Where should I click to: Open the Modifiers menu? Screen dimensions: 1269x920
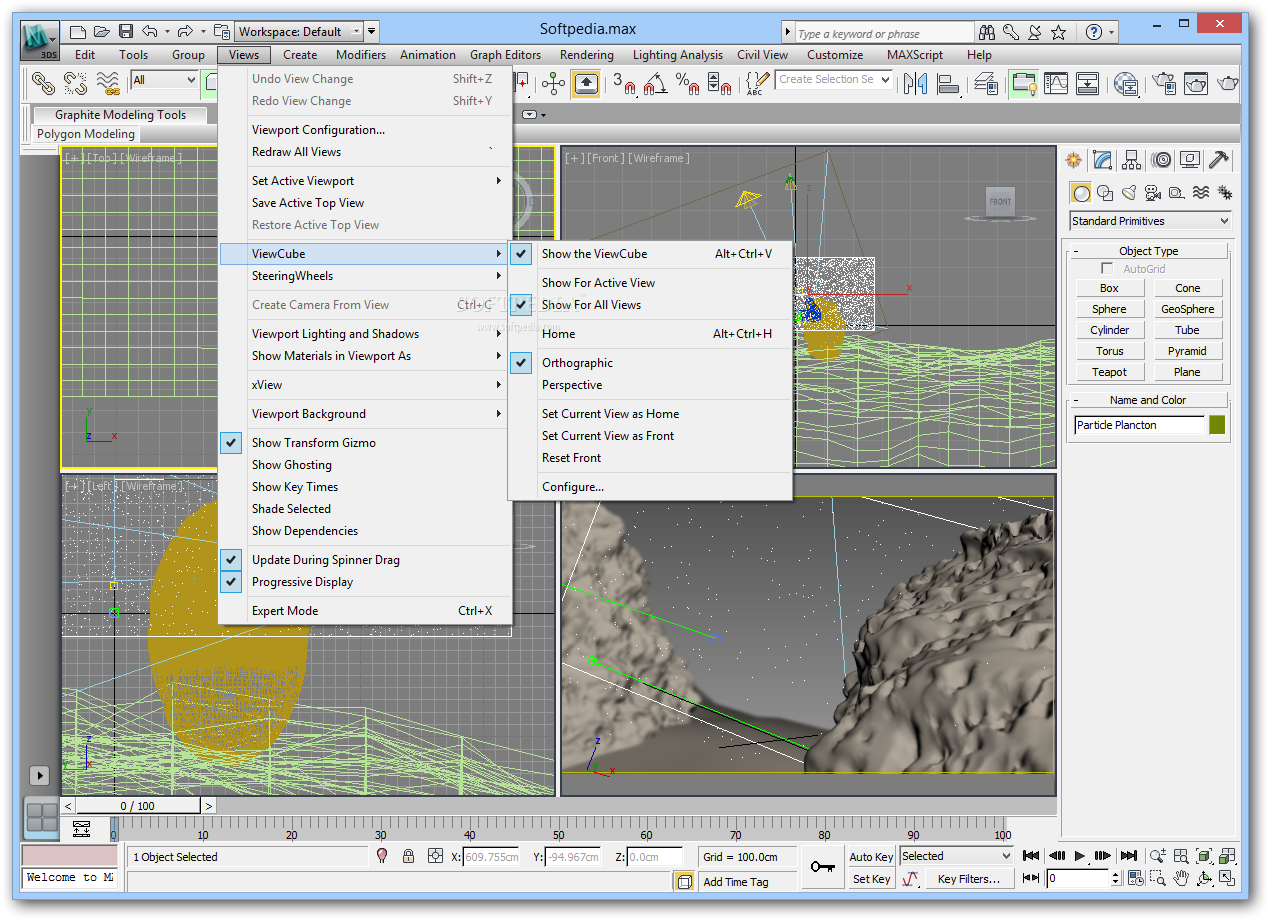(x=361, y=55)
